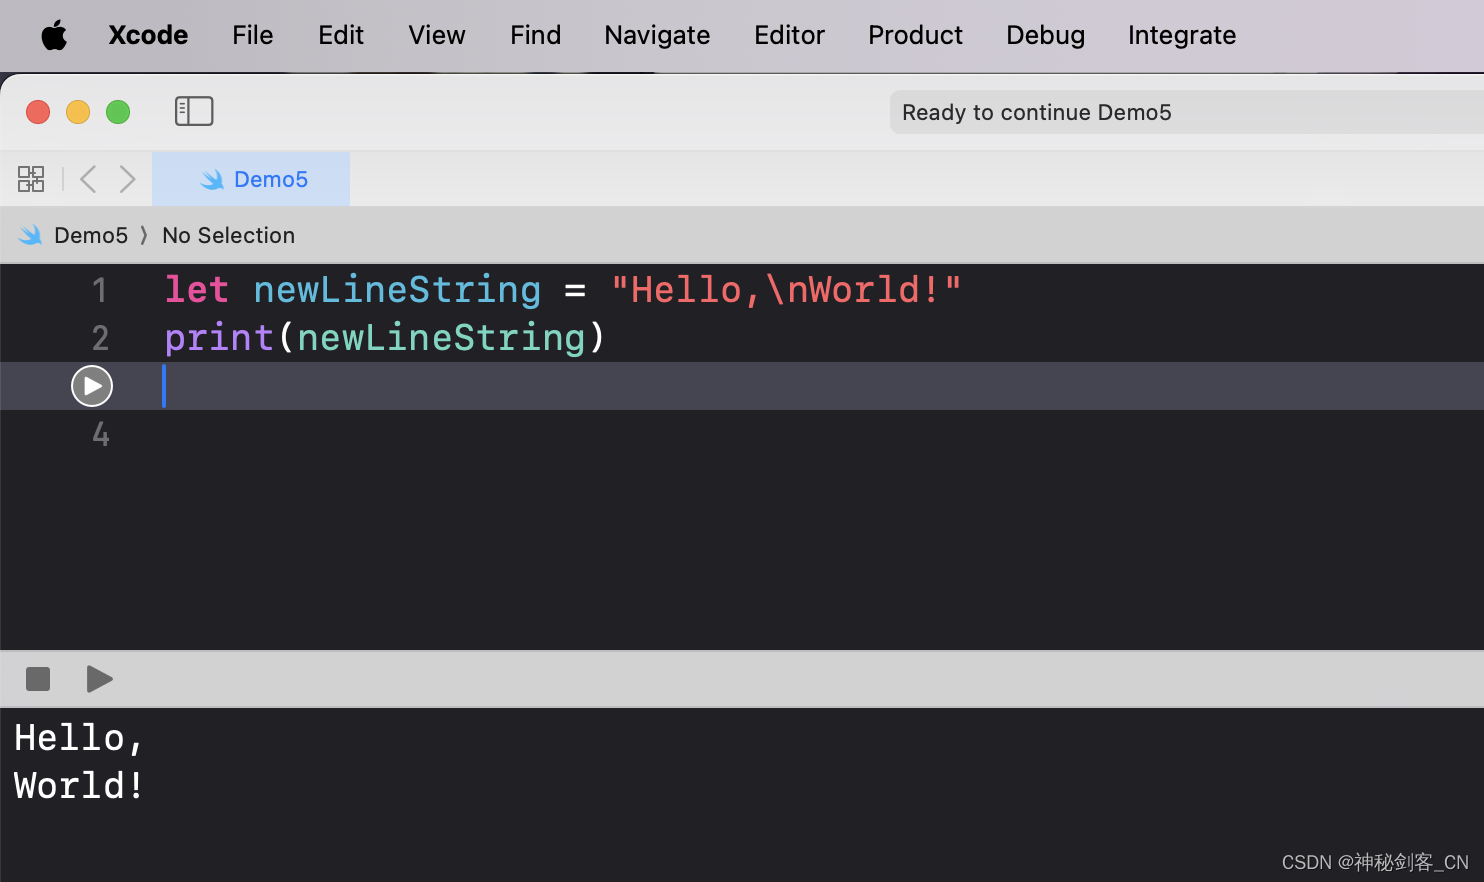The height and width of the screenshot is (882, 1484).
Task: Open the Find menu
Action: click(x=535, y=35)
